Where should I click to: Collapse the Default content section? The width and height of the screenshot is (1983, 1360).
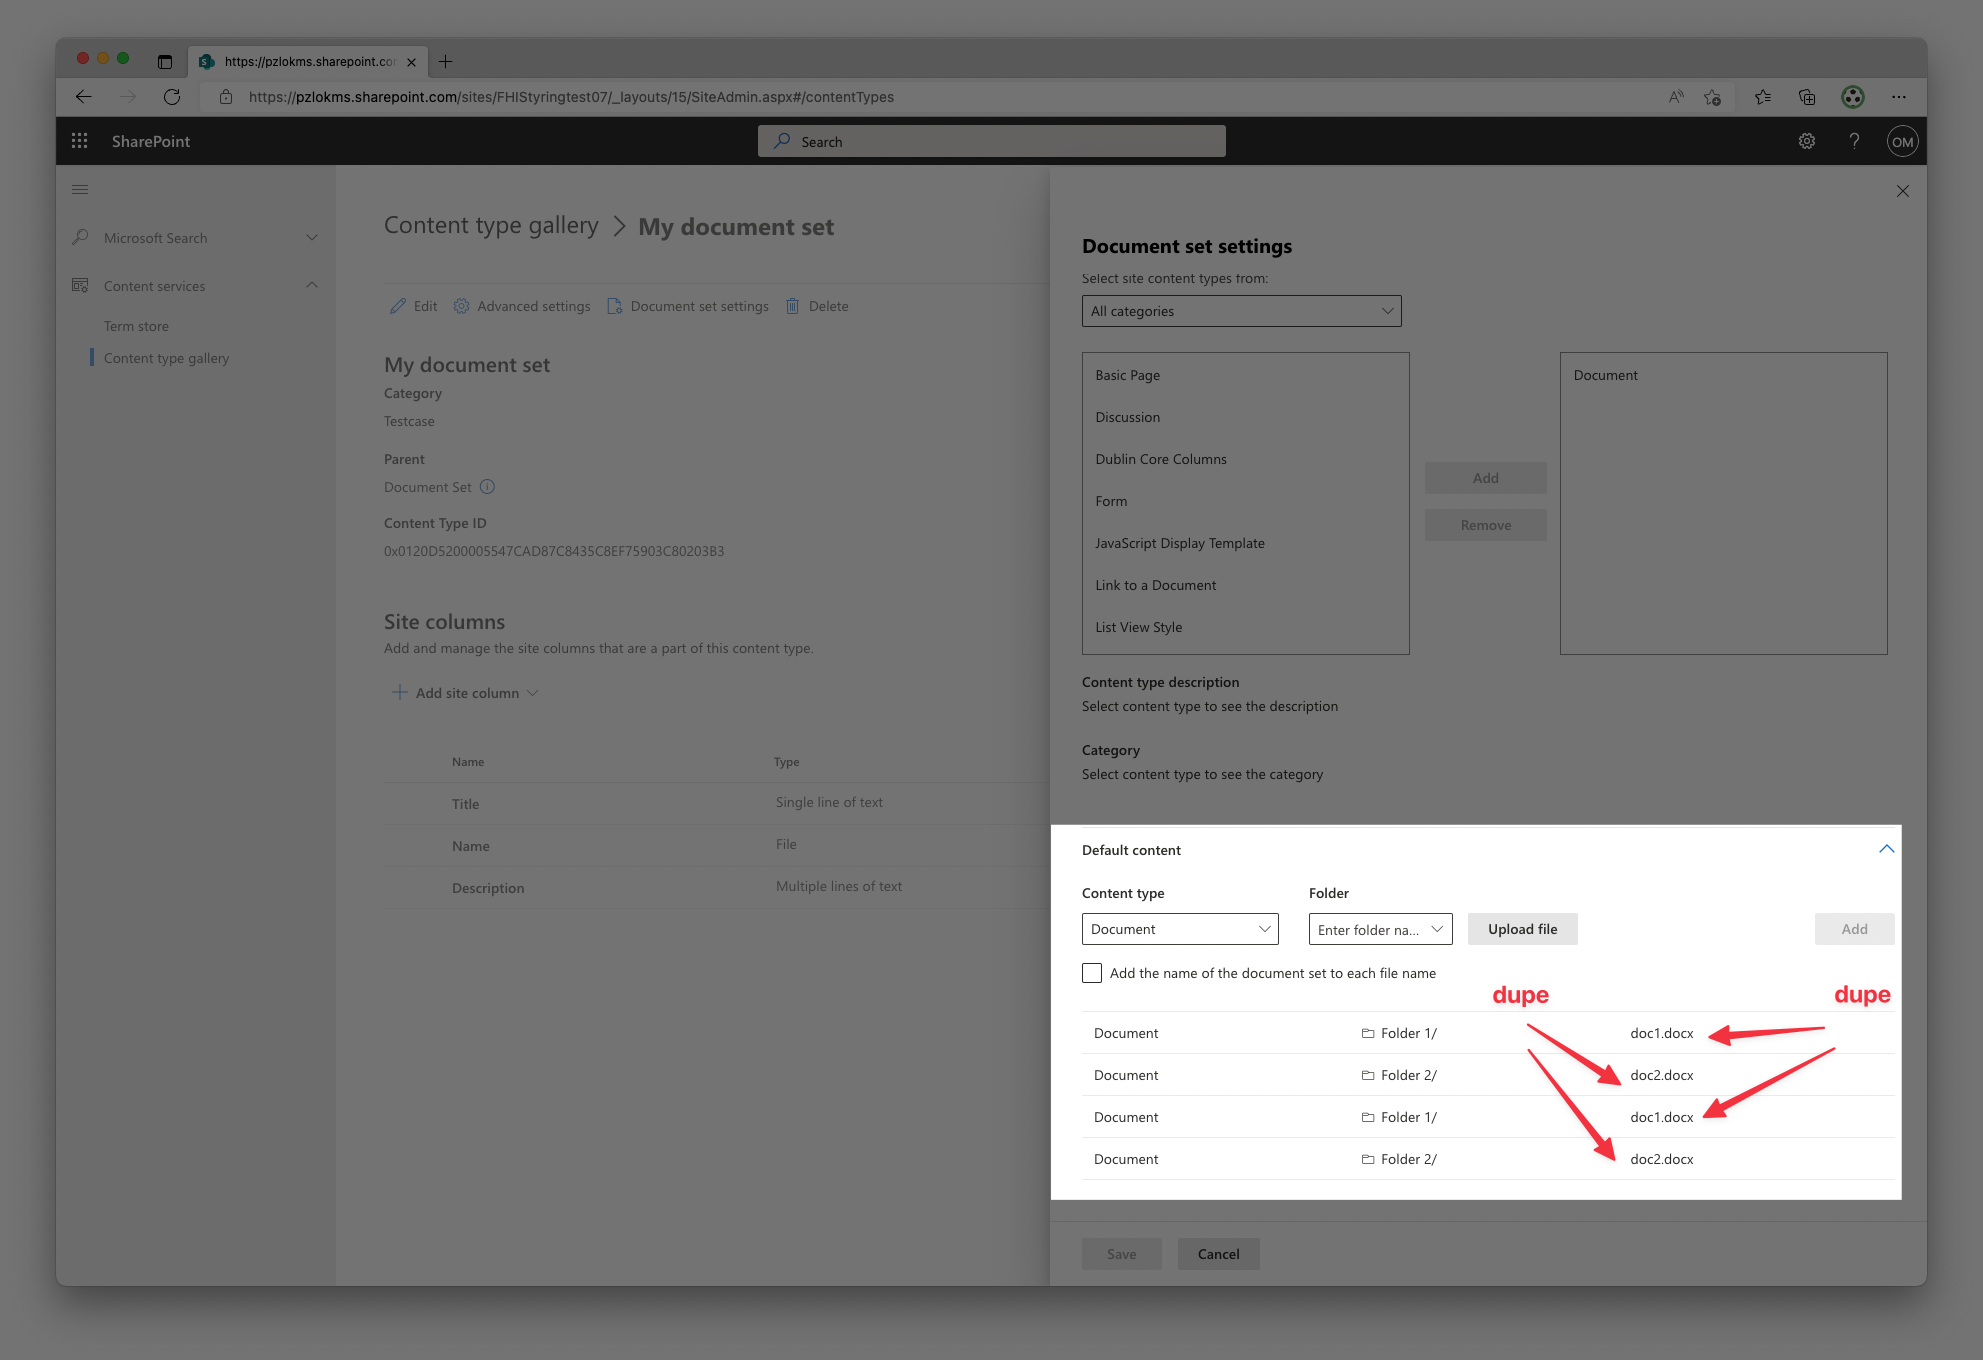[1887, 848]
